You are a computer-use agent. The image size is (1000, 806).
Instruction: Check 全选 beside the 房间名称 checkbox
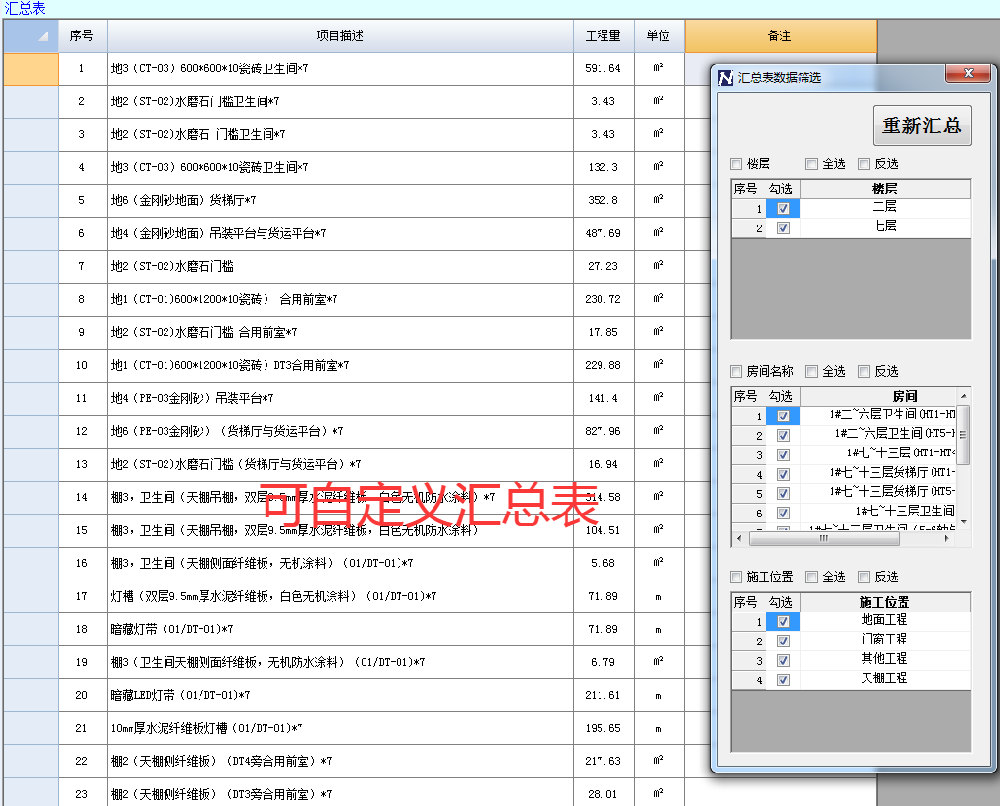[x=811, y=371]
